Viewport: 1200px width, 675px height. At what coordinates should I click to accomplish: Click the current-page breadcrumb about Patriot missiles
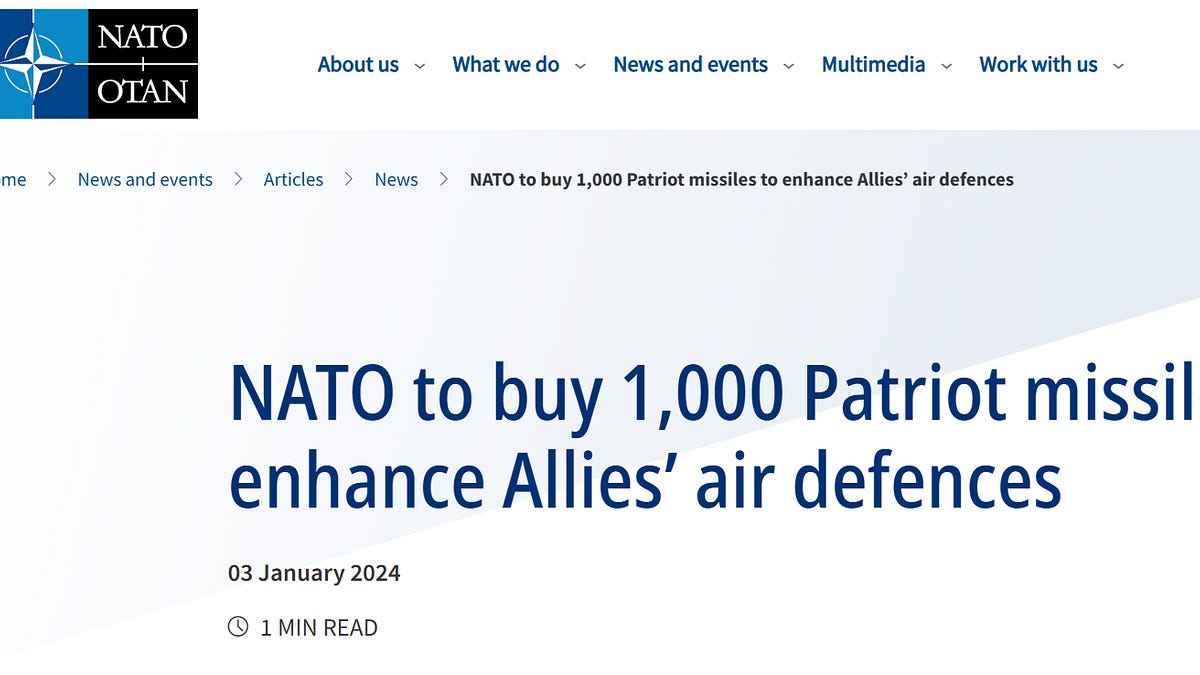coord(742,180)
